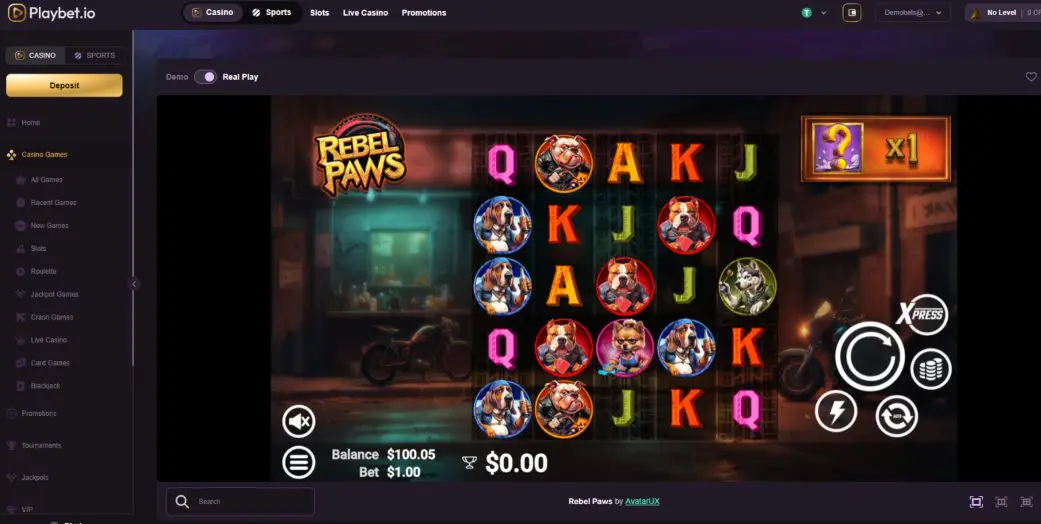Toggle between Demo and Real Play
Image resolution: width=1041 pixels, height=524 pixels.
[x=205, y=77]
